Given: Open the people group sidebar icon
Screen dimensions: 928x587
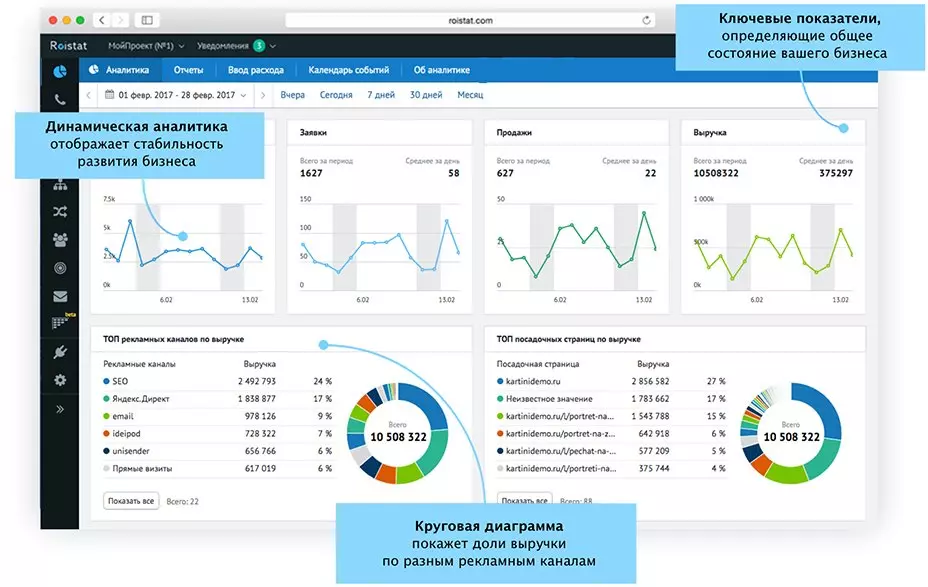Looking at the screenshot, I should pyautogui.click(x=60, y=240).
